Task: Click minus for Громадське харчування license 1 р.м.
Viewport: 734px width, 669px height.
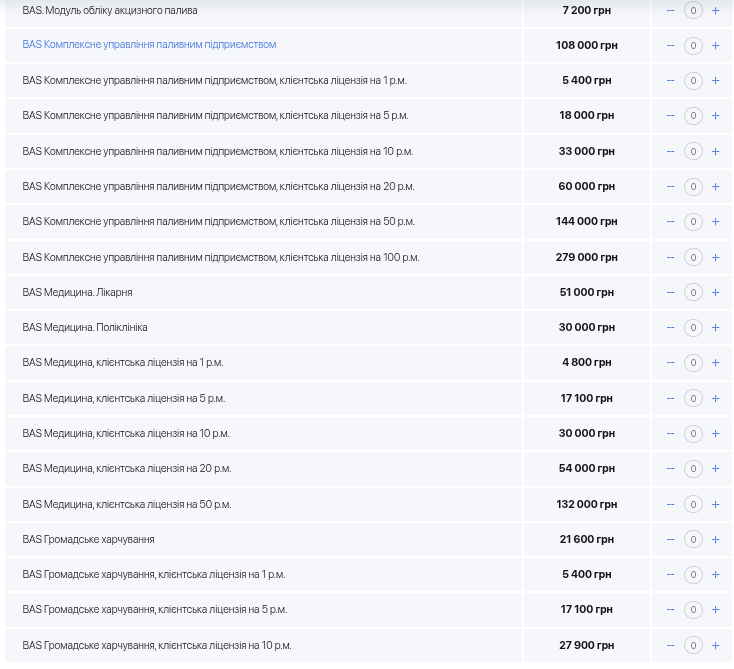Action: point(670,575)
